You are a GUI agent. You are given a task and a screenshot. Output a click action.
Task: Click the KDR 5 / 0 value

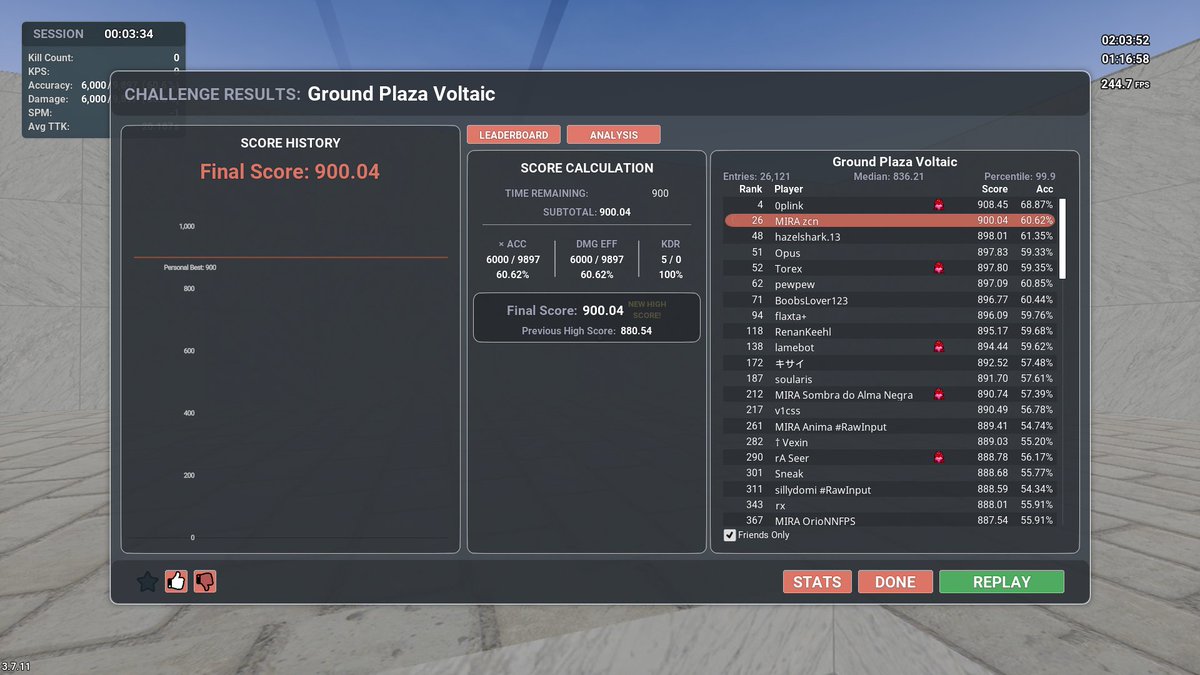click(x=671, y=259)
